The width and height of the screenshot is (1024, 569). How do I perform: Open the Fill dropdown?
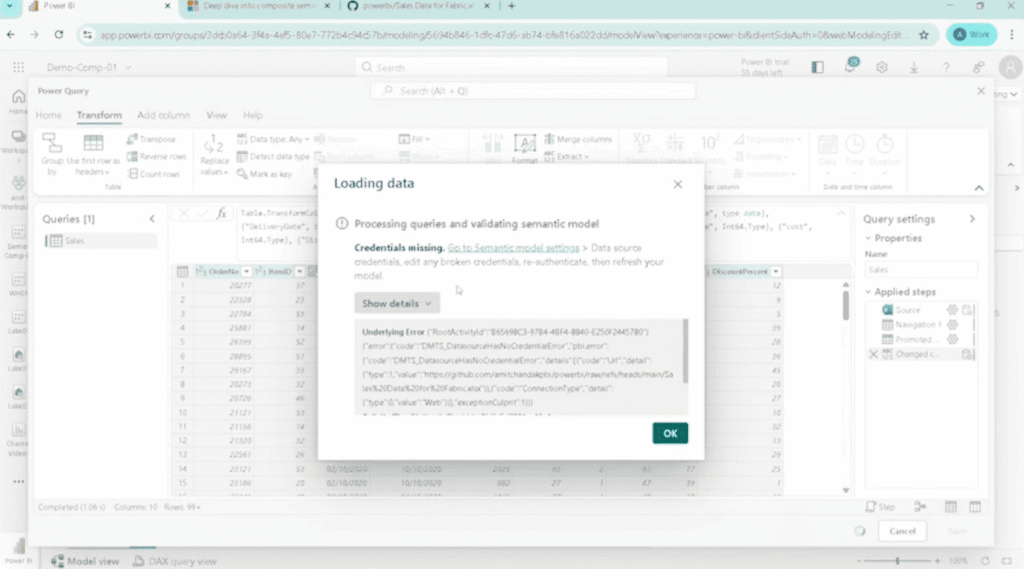pos(414,139)
